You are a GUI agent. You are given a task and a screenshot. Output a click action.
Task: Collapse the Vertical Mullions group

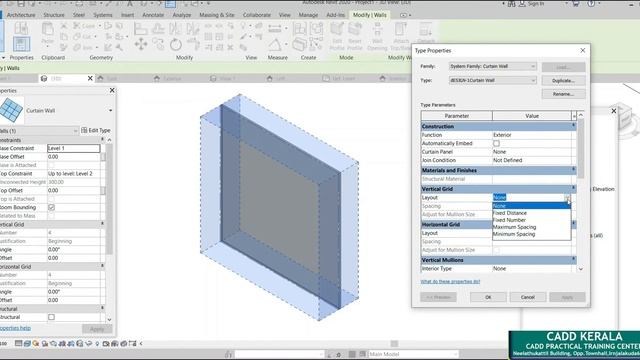click(x=573, y=259)
